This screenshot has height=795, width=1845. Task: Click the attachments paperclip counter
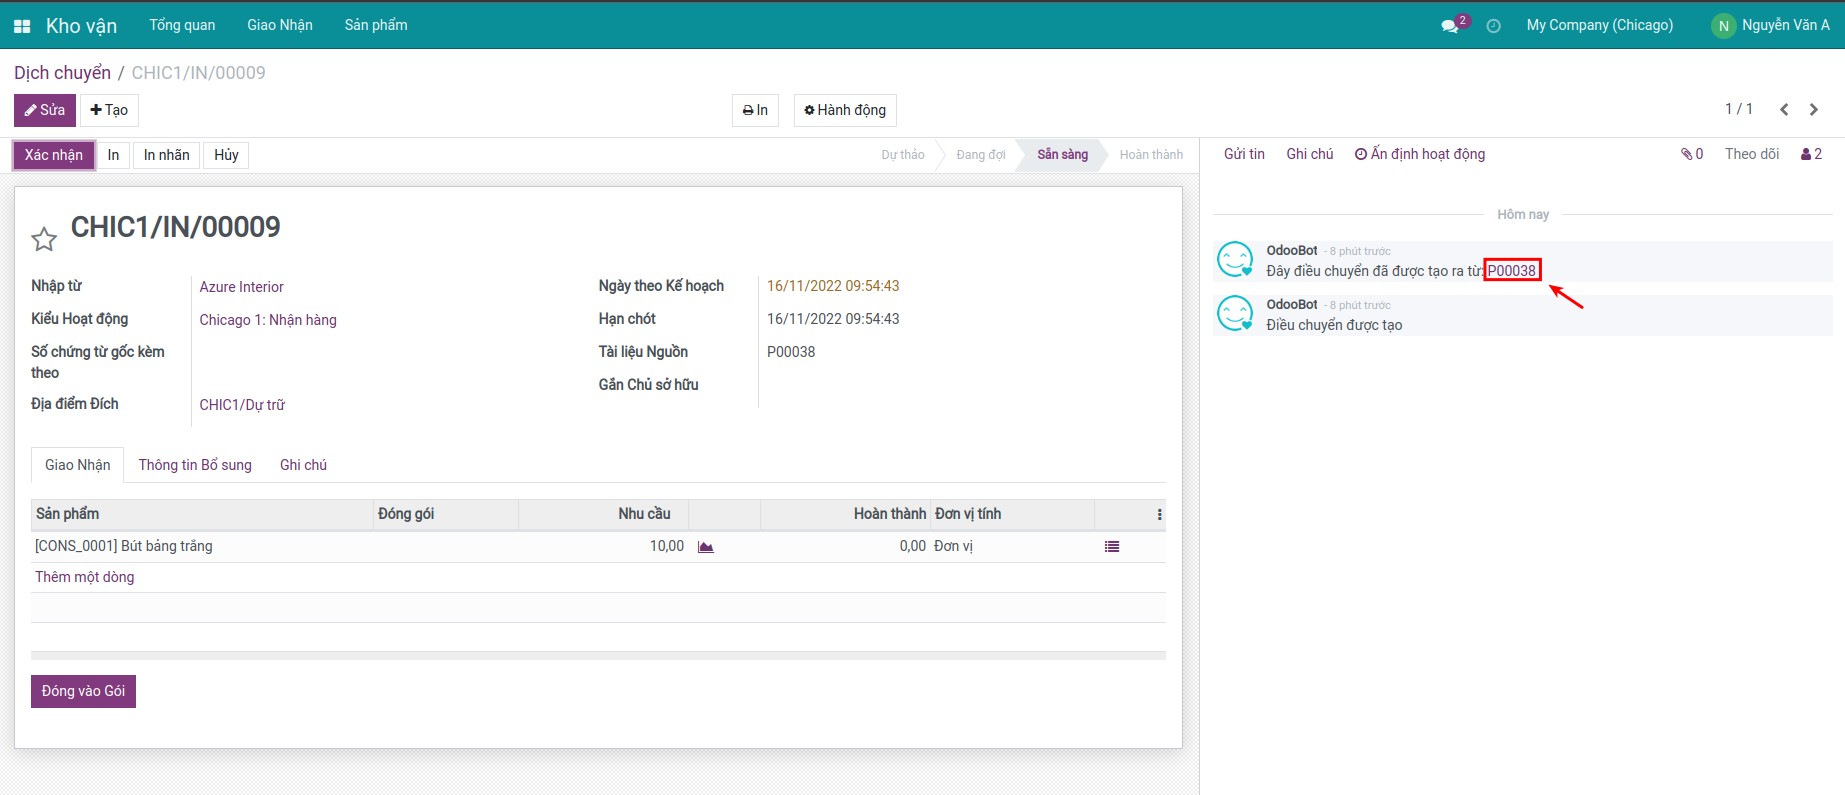[x=1691, y=154]
